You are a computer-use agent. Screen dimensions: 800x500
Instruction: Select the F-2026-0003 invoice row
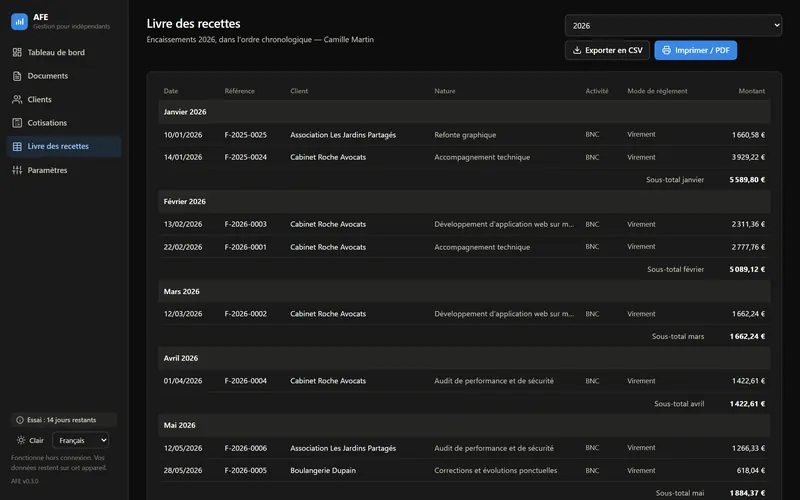click(464, 224)
